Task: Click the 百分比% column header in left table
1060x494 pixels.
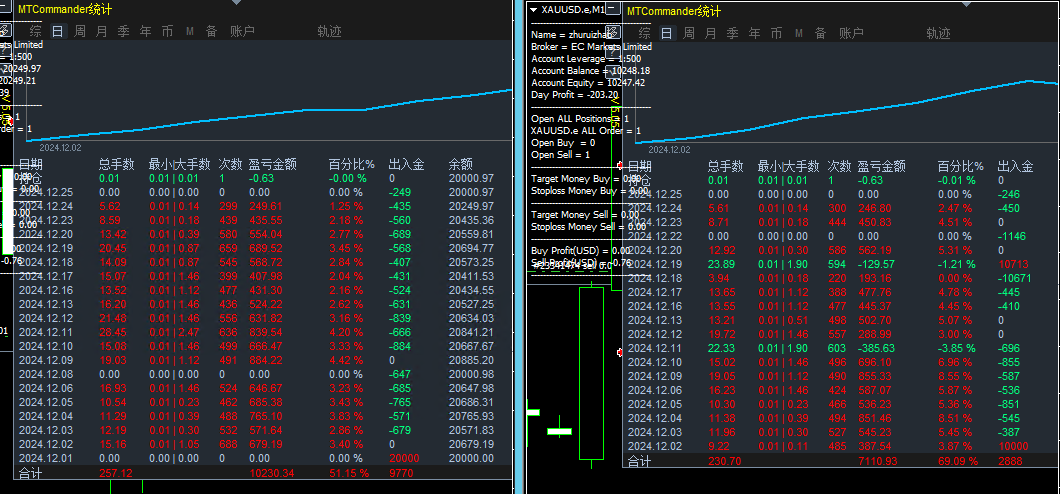Action: (352, 164)
